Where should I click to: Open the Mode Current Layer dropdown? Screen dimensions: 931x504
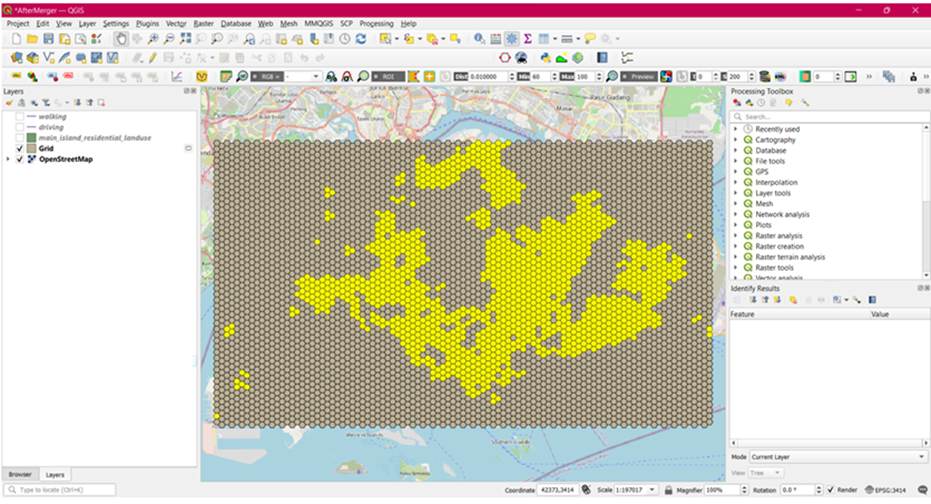837,457
